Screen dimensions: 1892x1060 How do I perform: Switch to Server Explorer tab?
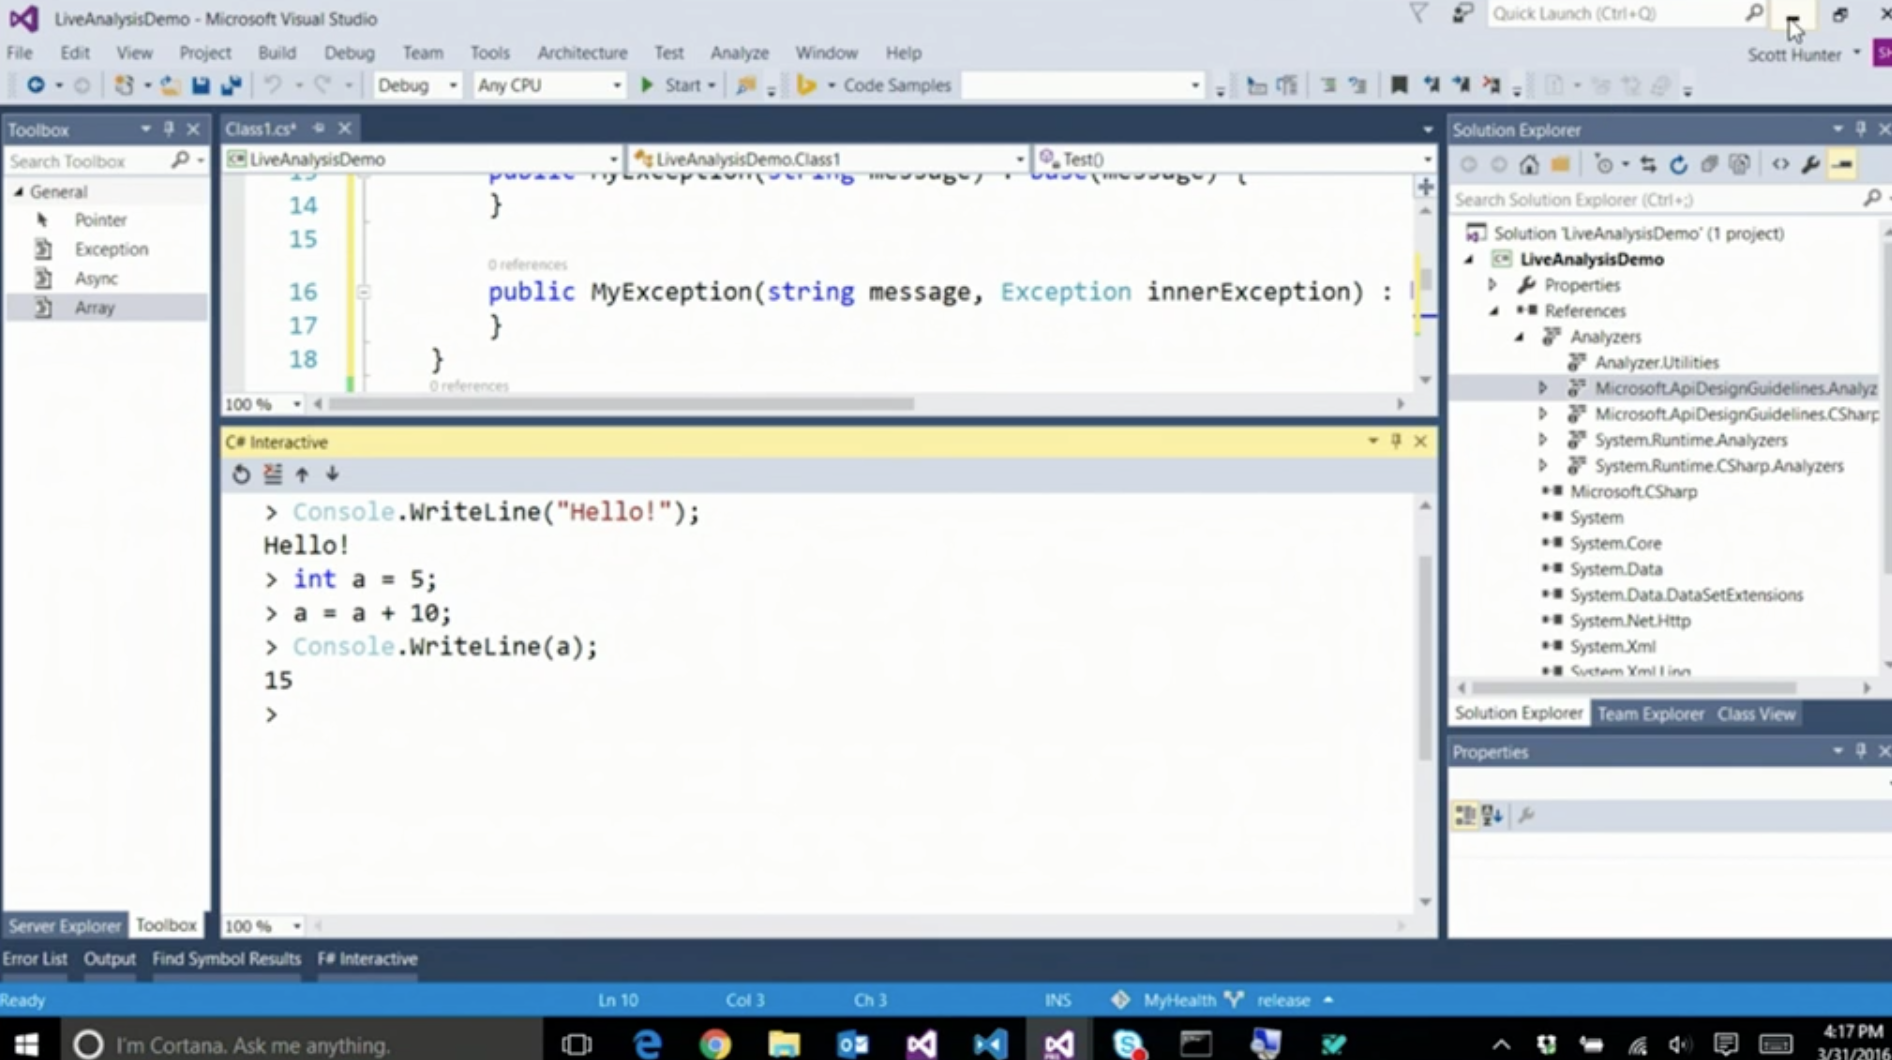tap(64, 925)
